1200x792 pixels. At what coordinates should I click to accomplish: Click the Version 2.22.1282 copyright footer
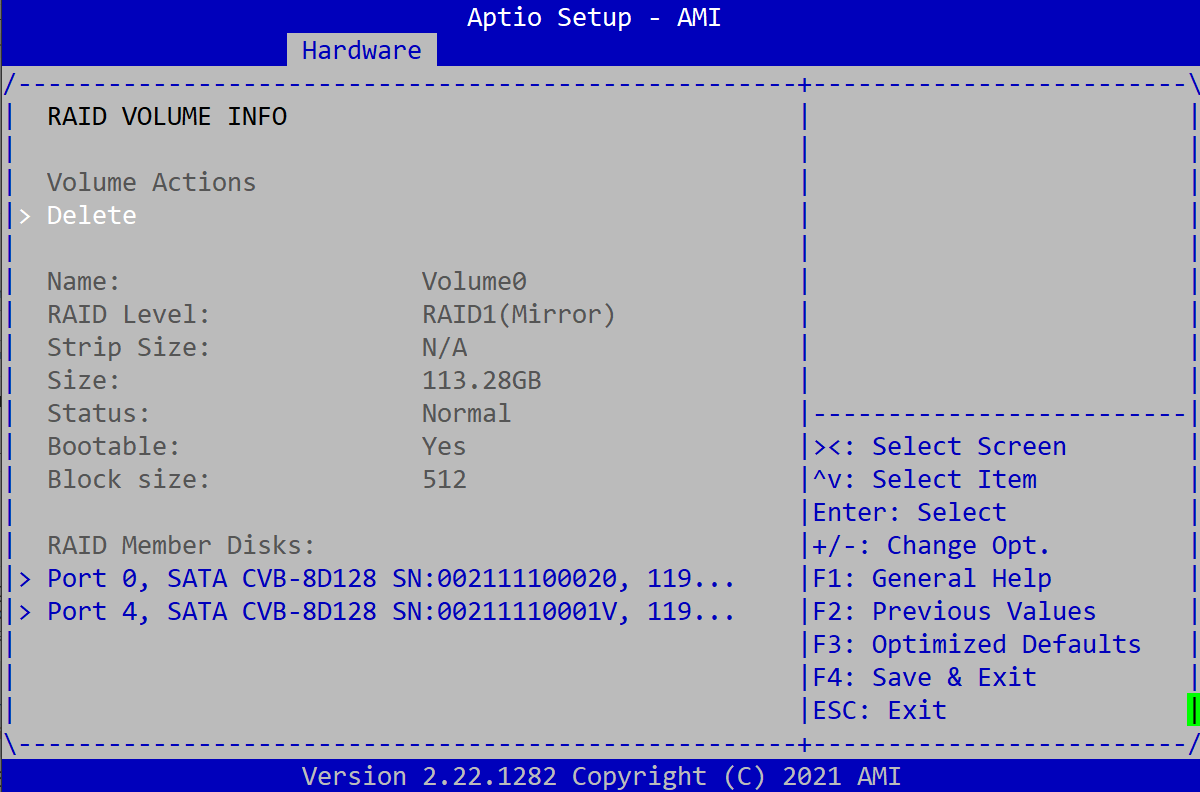click(602, 776)
